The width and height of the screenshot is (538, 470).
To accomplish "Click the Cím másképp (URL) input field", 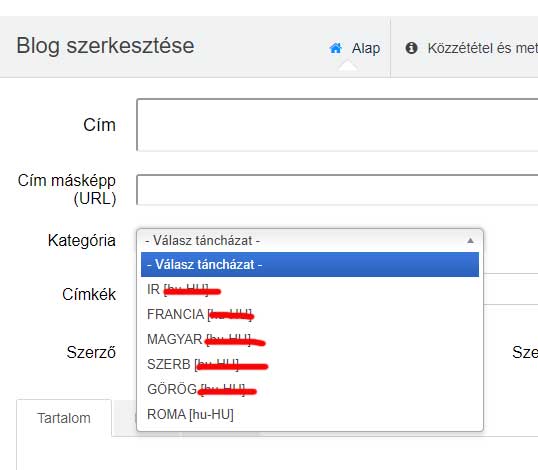I will click(337, 190).
